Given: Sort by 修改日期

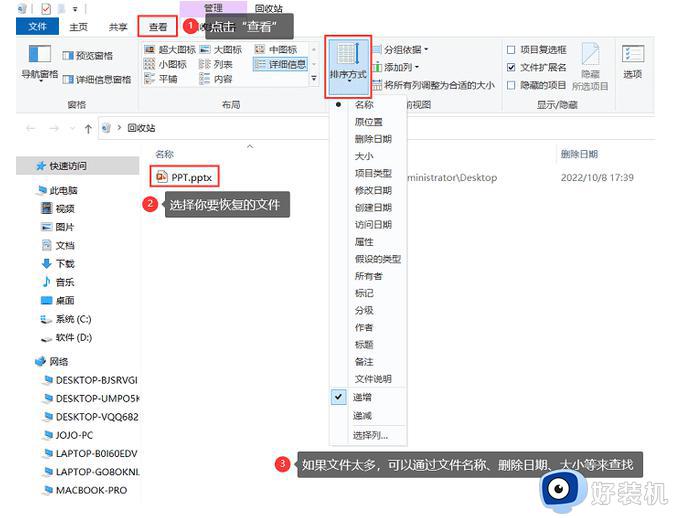Looking at the screenshot, I should point(373,190).
